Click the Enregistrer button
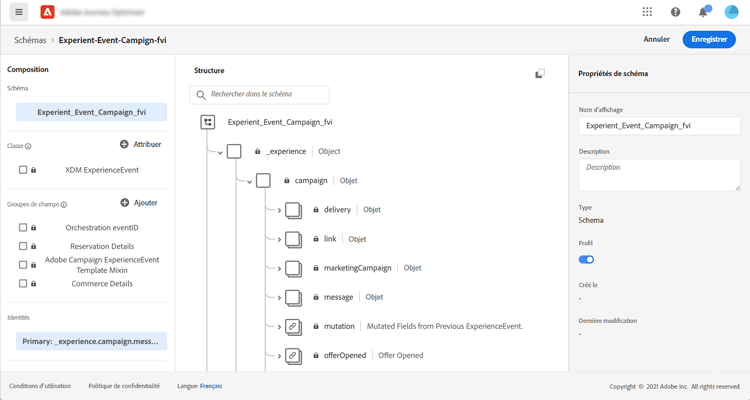Viewport: 750px width, 400px height. (709, 39)
